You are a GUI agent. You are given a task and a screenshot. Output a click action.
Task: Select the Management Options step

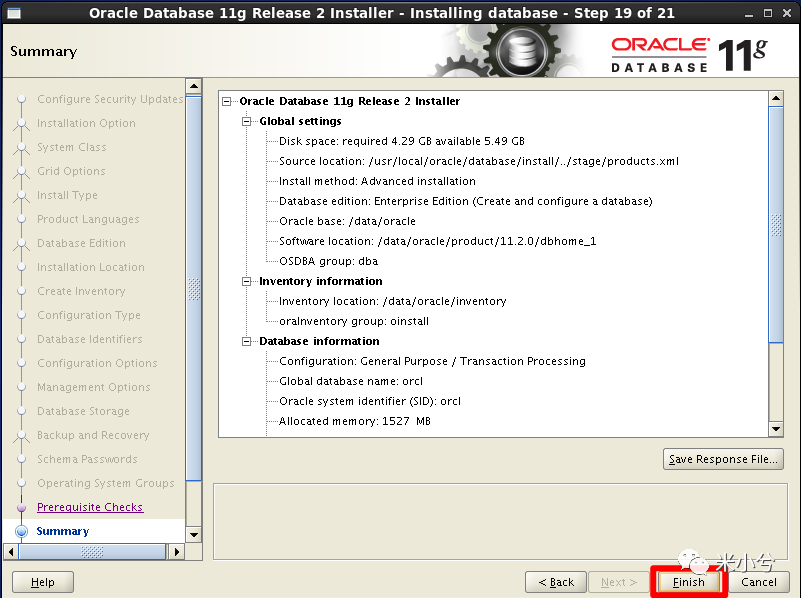click(93, 387)
